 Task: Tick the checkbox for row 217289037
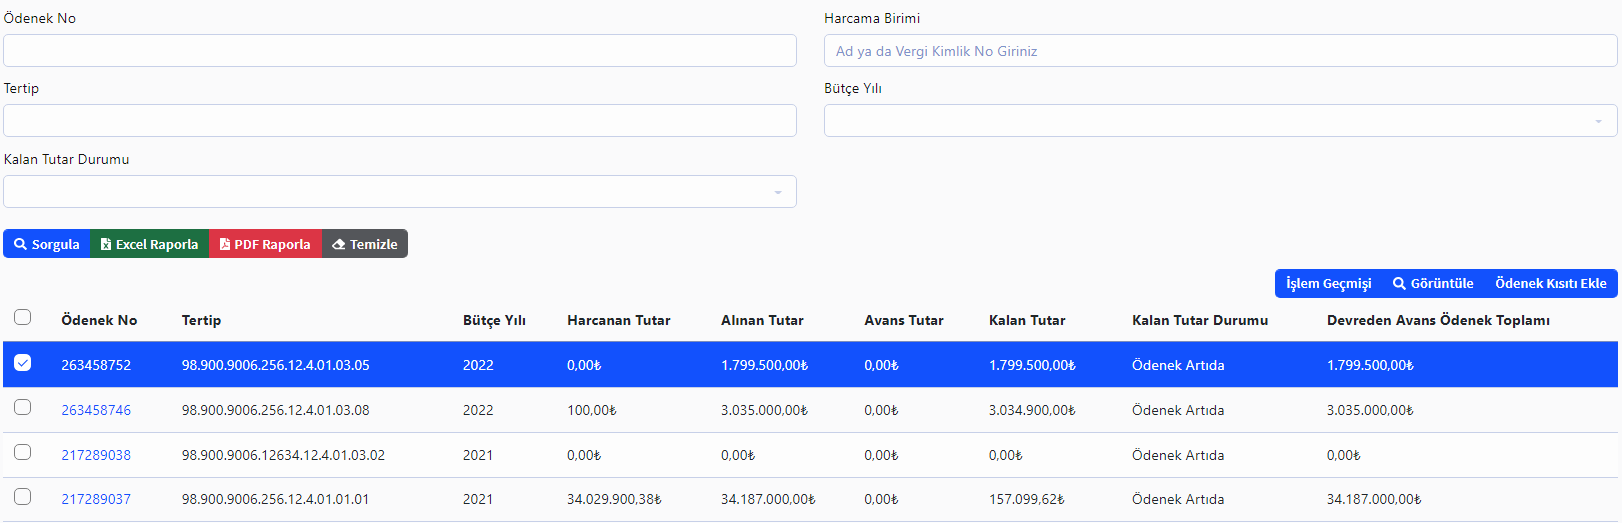coord(23,497)
